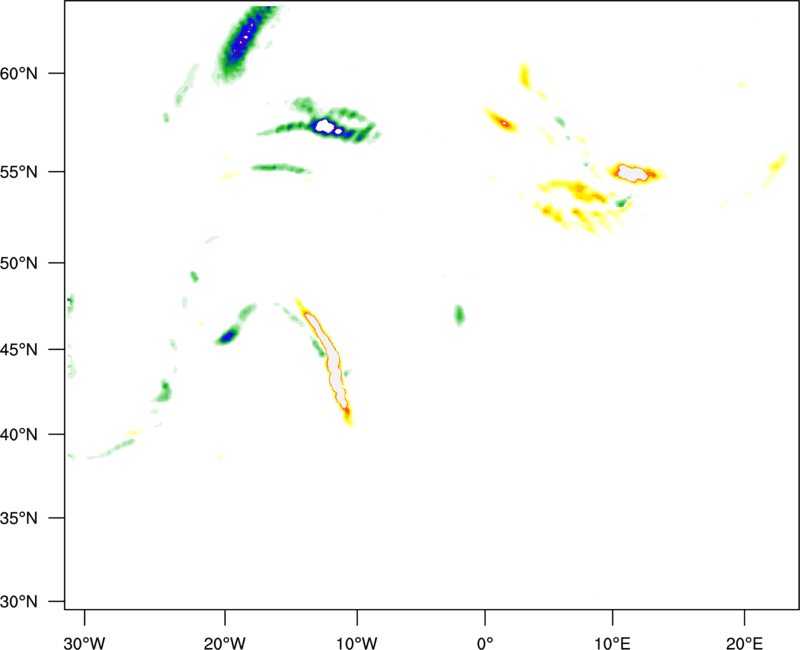Select the large blue-green streak at top

click(240, 42)
